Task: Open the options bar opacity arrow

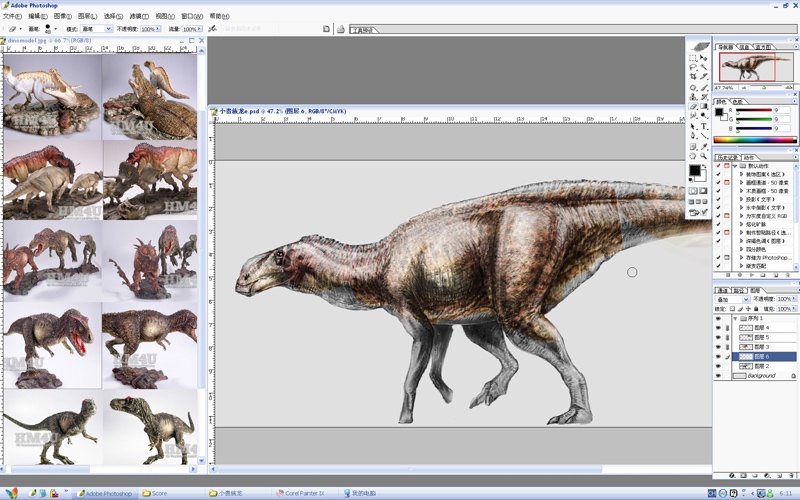Action: coord(158,29)
